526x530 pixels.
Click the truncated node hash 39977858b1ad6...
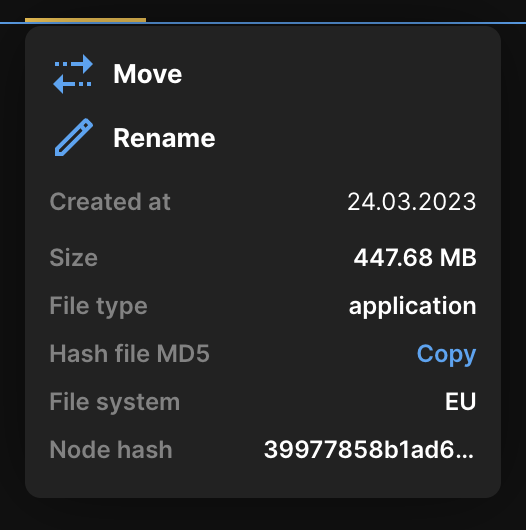369,450
